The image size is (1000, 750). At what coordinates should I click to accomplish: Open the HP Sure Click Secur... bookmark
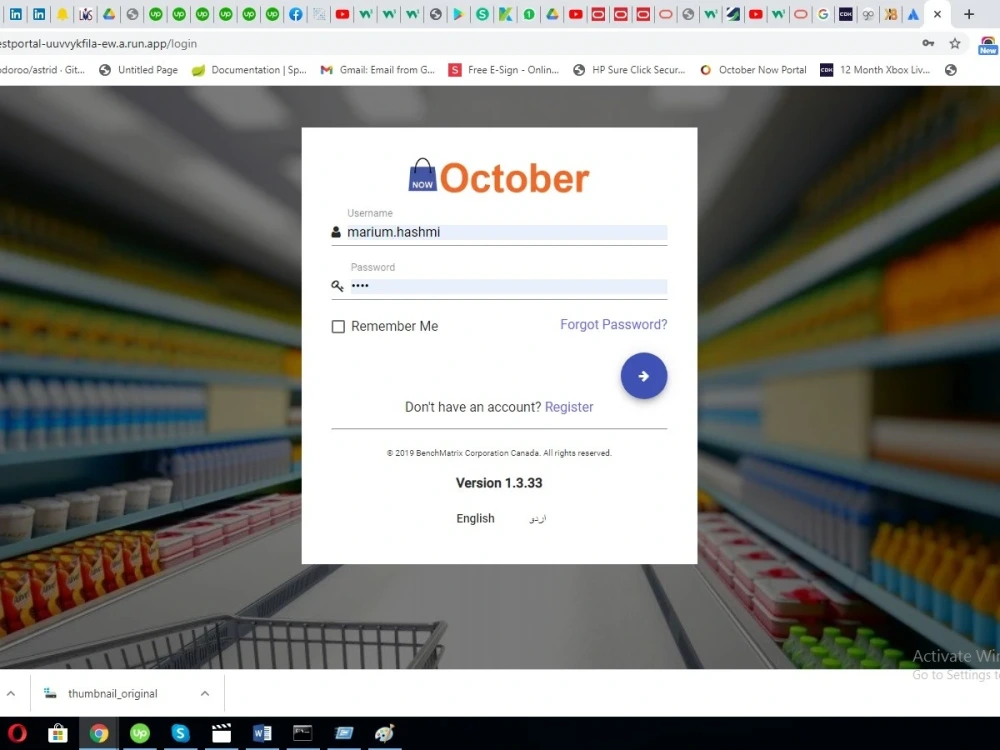(x=629, y=70)
